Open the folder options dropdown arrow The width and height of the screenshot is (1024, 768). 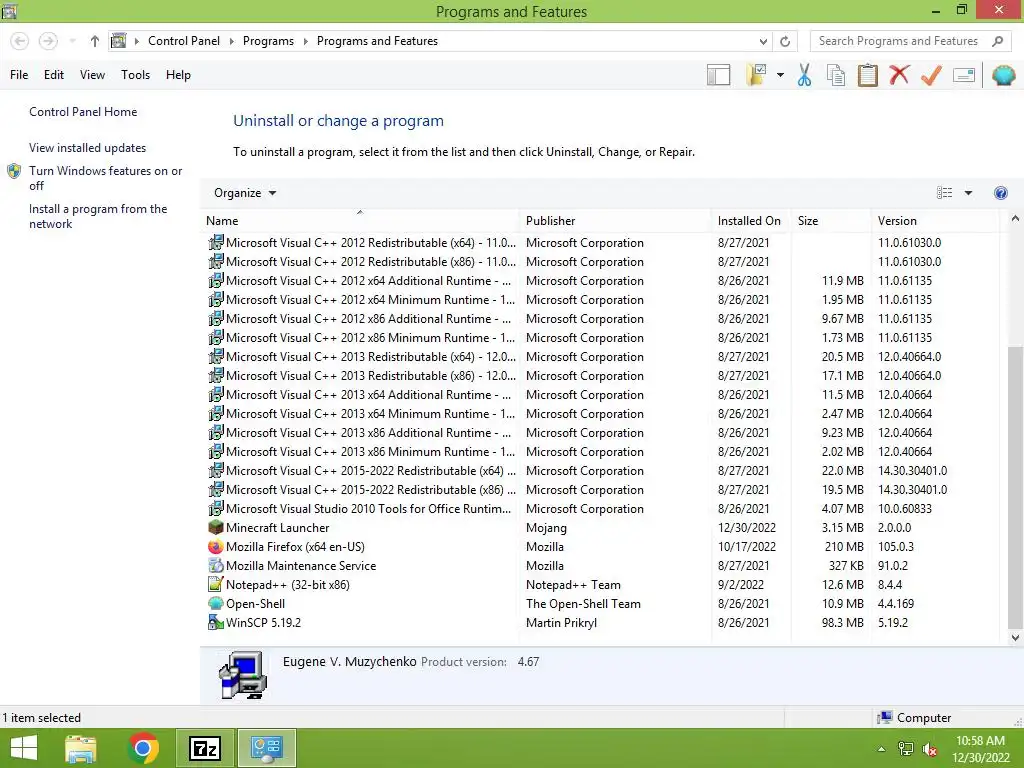[780, 75]
